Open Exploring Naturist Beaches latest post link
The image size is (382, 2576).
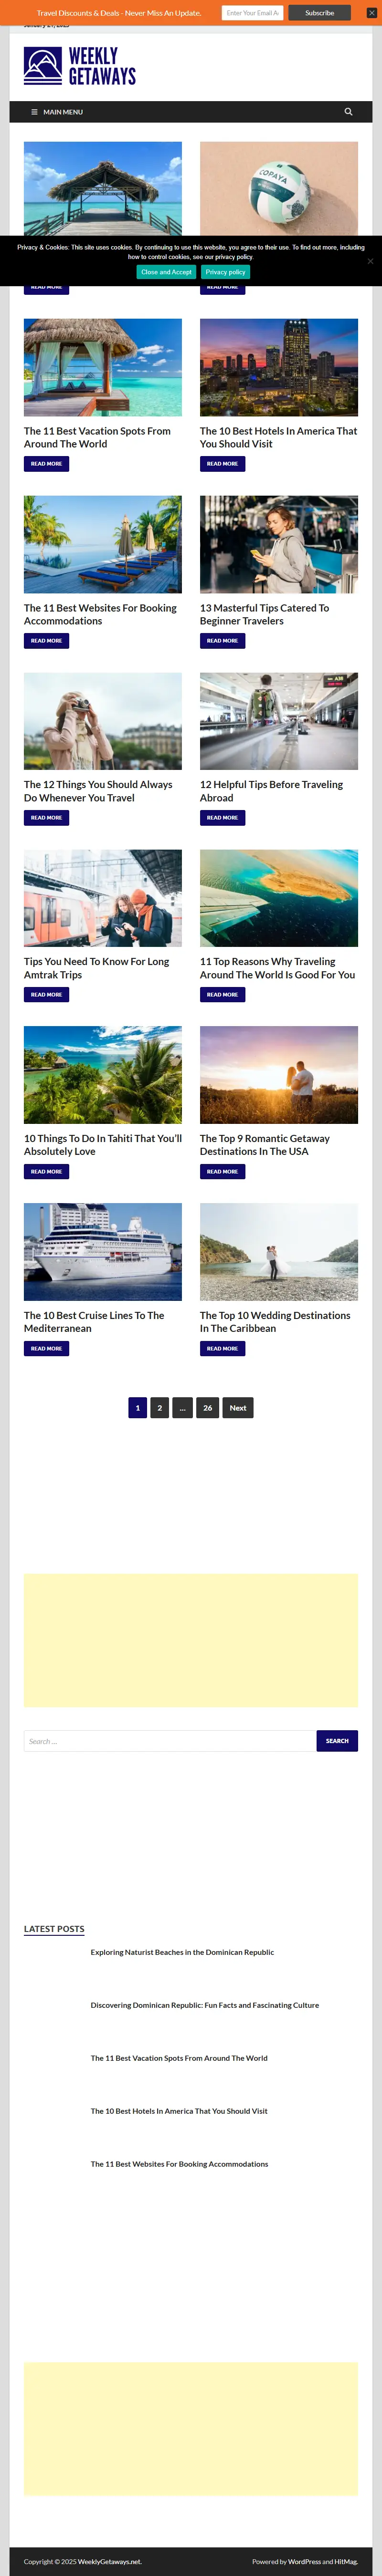[182, 1952]
